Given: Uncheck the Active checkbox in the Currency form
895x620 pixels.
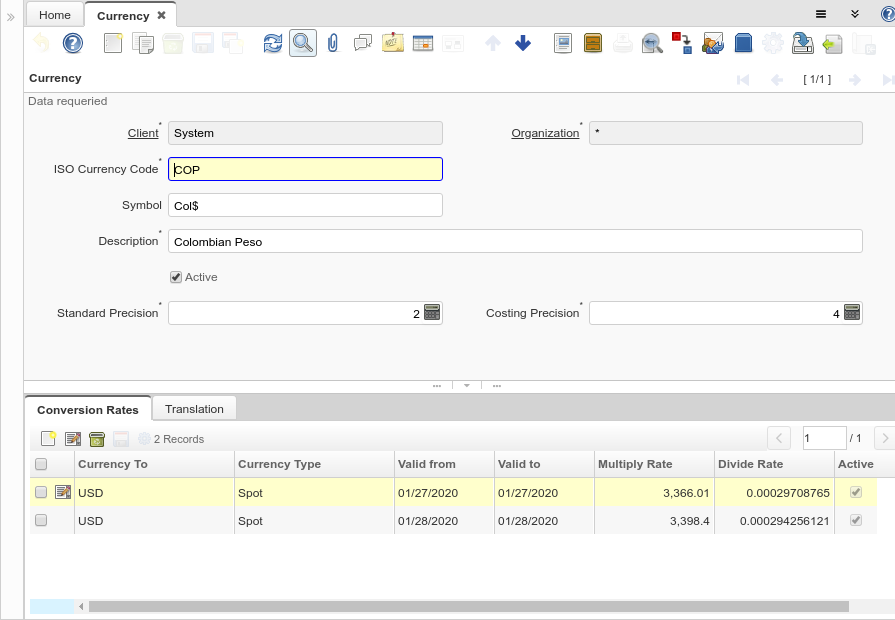Looking at the screenshot, I should [x=176, y=277].
